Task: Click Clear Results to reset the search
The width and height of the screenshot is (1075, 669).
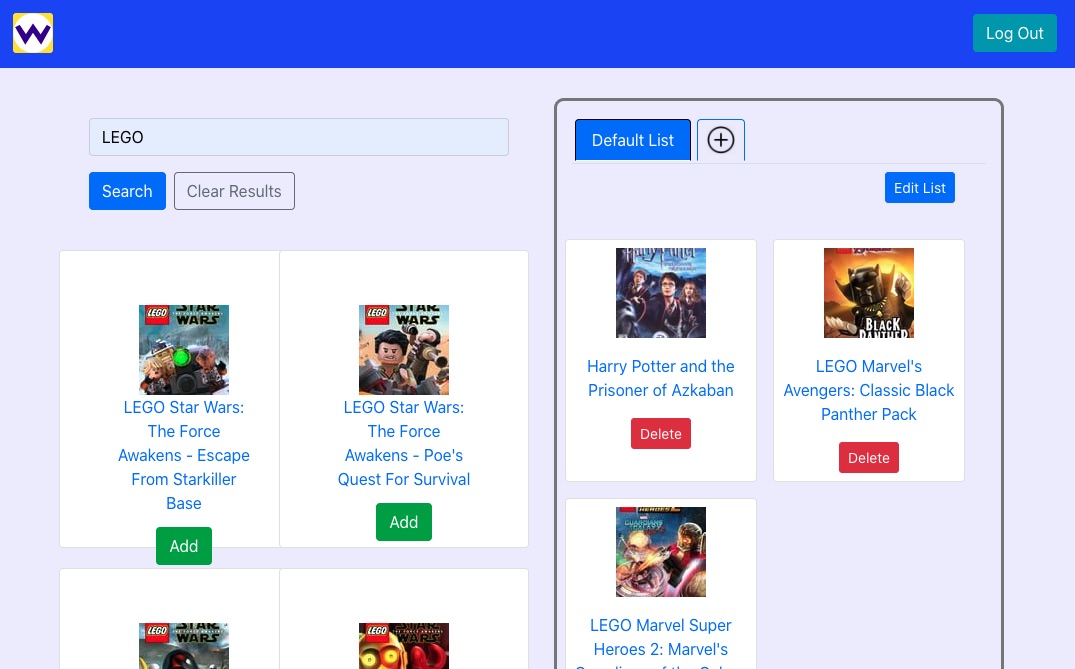Action: point(234,191)
